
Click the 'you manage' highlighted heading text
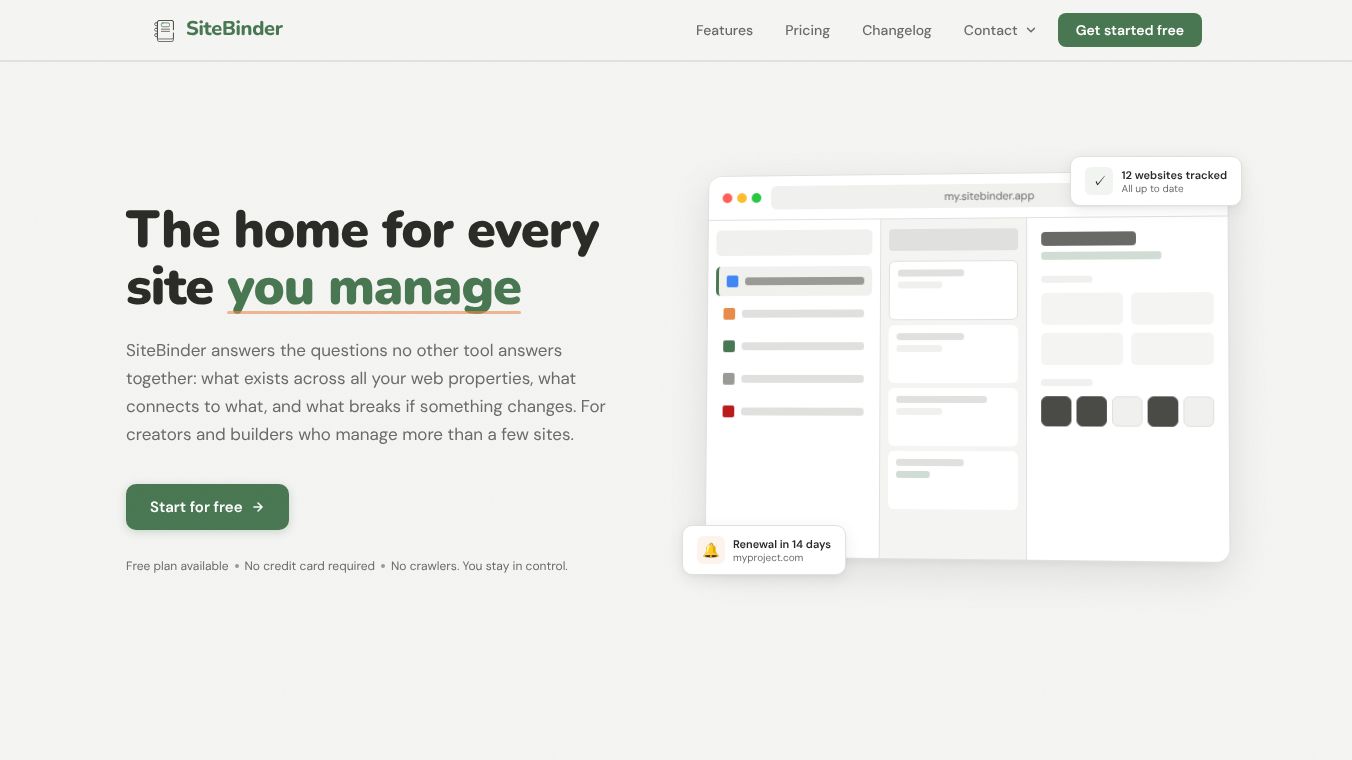tap(374, 288)
